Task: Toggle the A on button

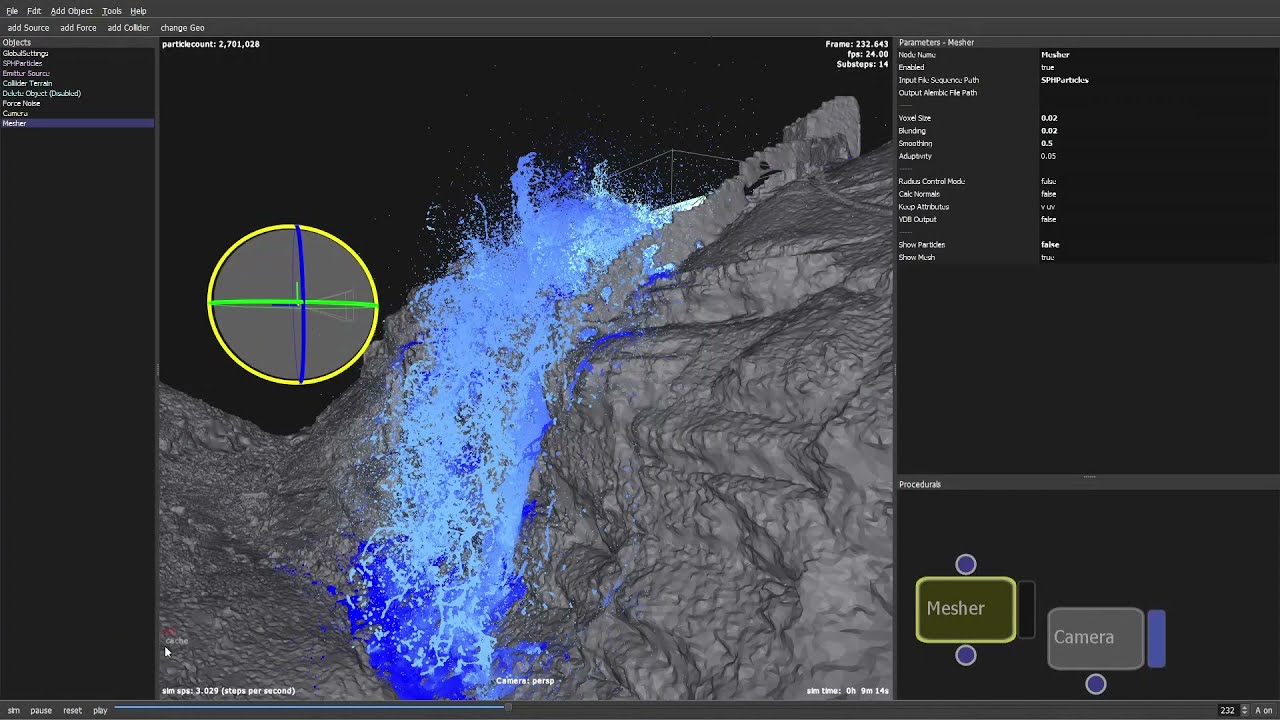Action: tap(1264, 710)
